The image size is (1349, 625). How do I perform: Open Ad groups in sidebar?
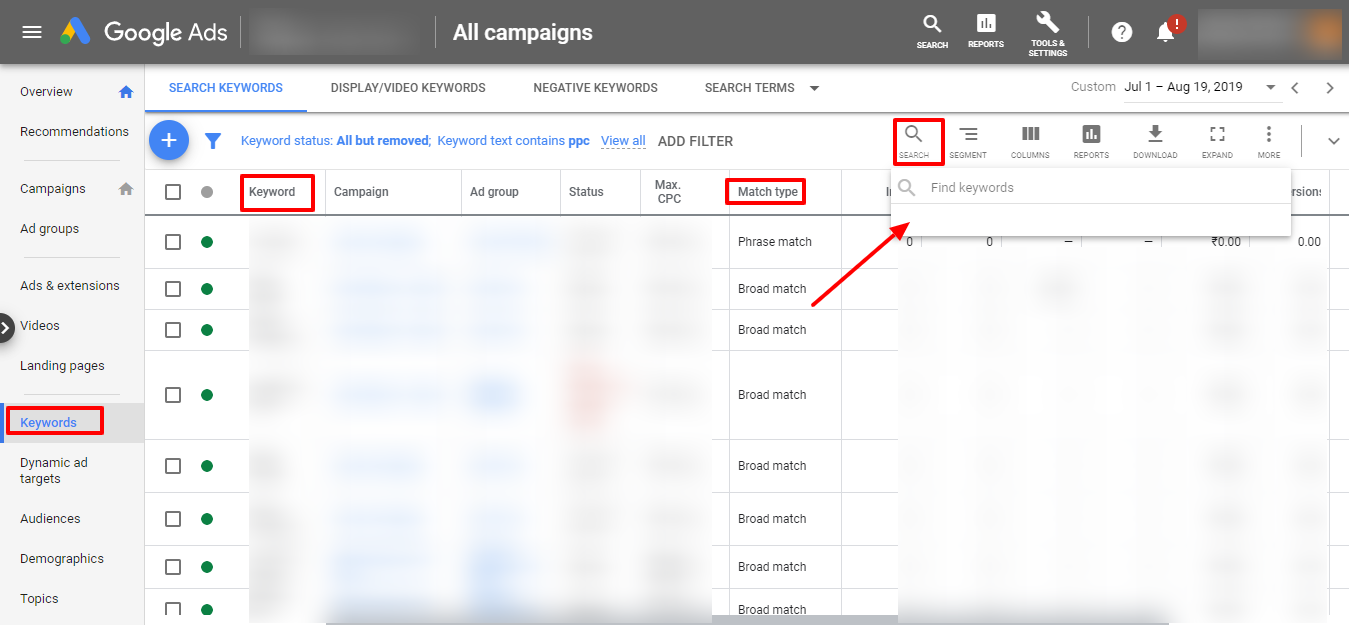pyautogui.click(x=49, y=229)
